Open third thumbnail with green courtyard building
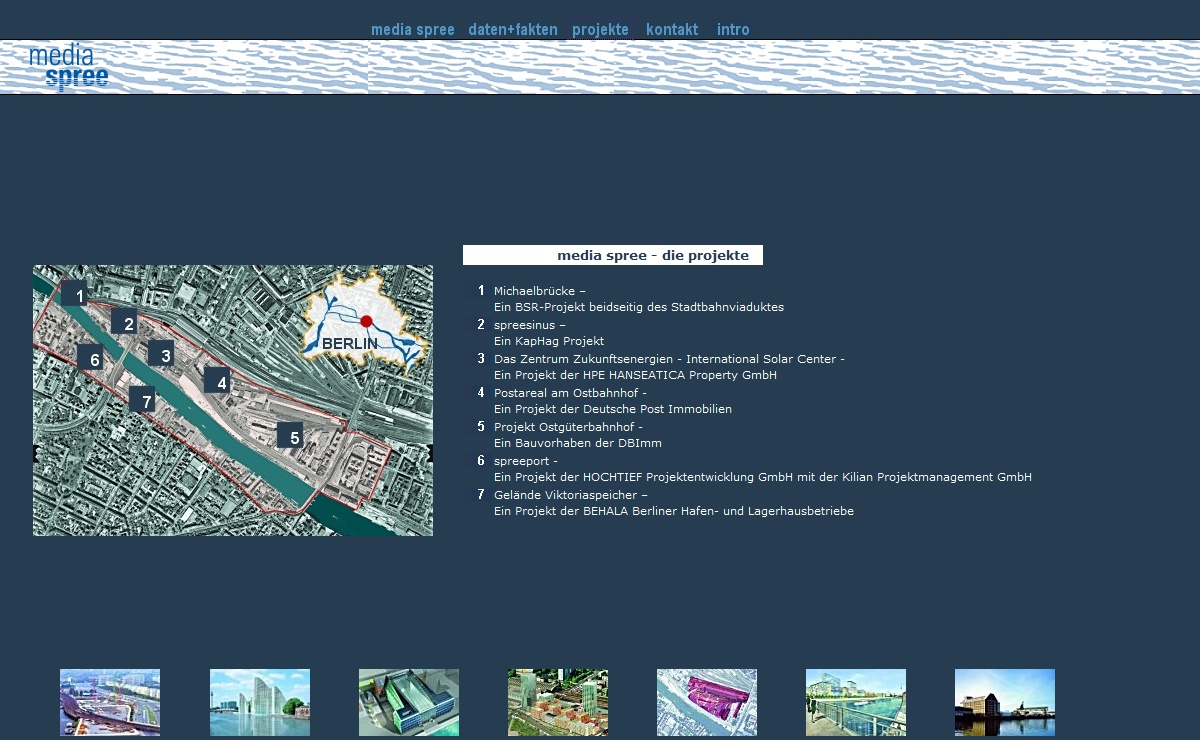The width and height of the screenshot is (1200, 740). [409, 702]
